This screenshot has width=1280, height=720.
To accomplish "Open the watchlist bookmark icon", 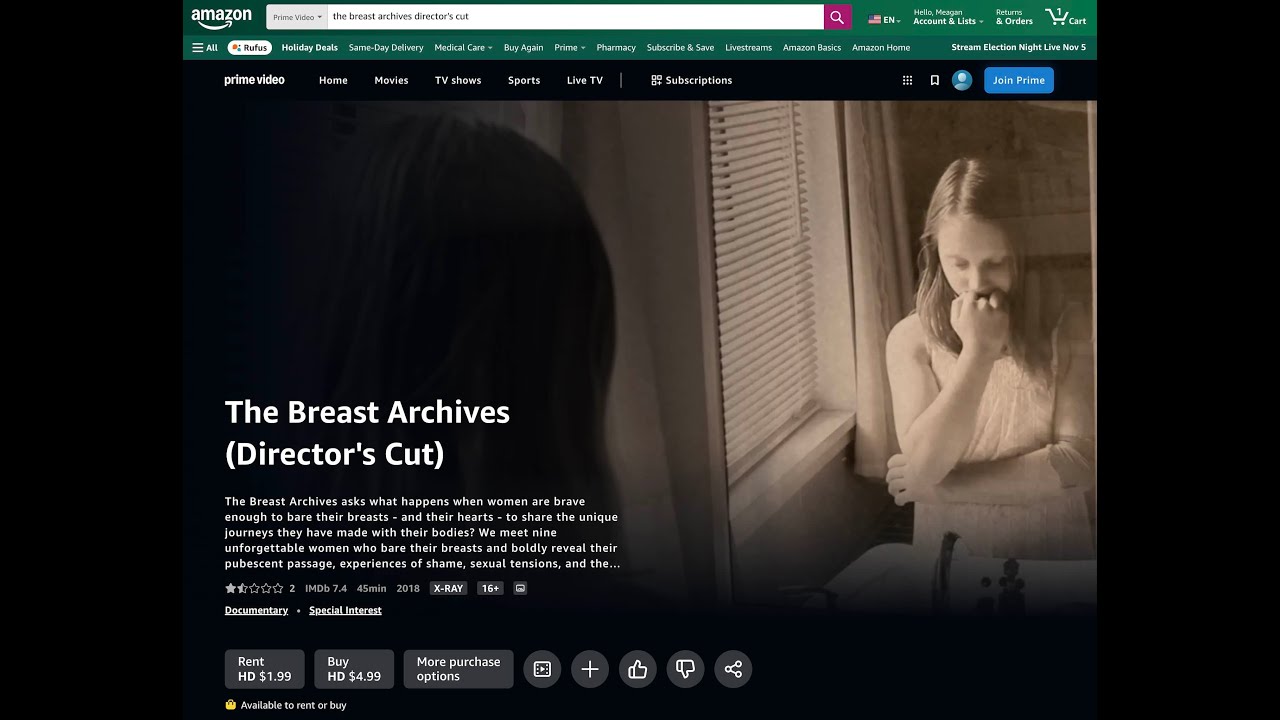I will click(935, 80).
